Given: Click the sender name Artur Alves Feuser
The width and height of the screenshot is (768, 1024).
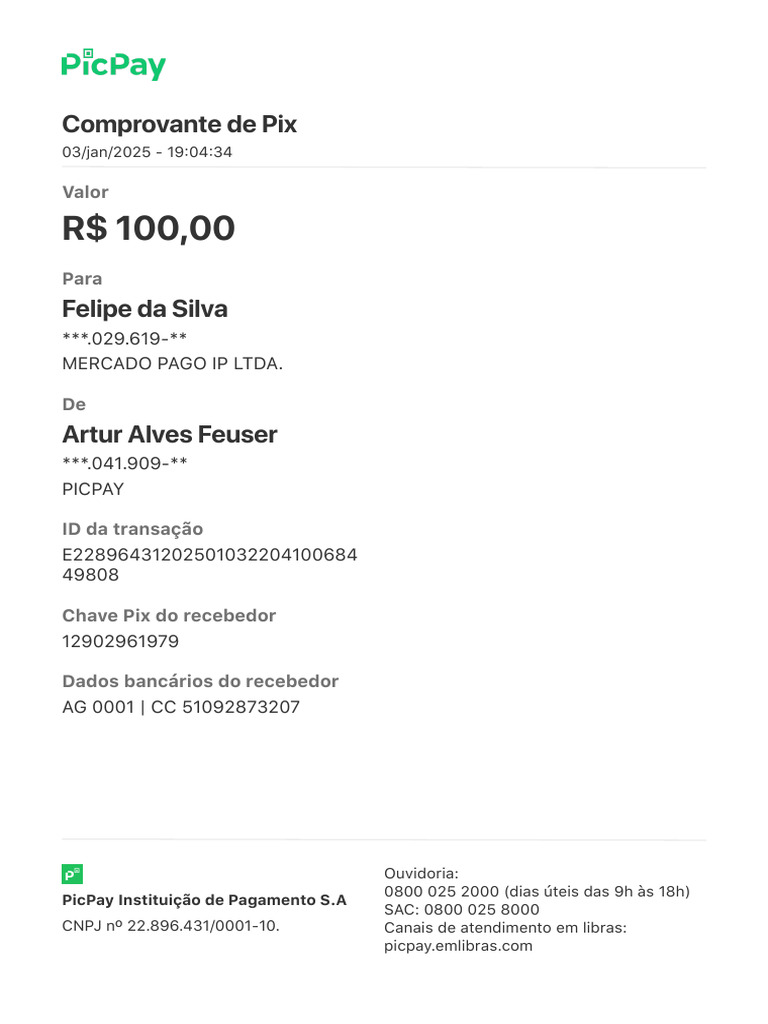Looking at the screenshot, I should coord(169,435).
